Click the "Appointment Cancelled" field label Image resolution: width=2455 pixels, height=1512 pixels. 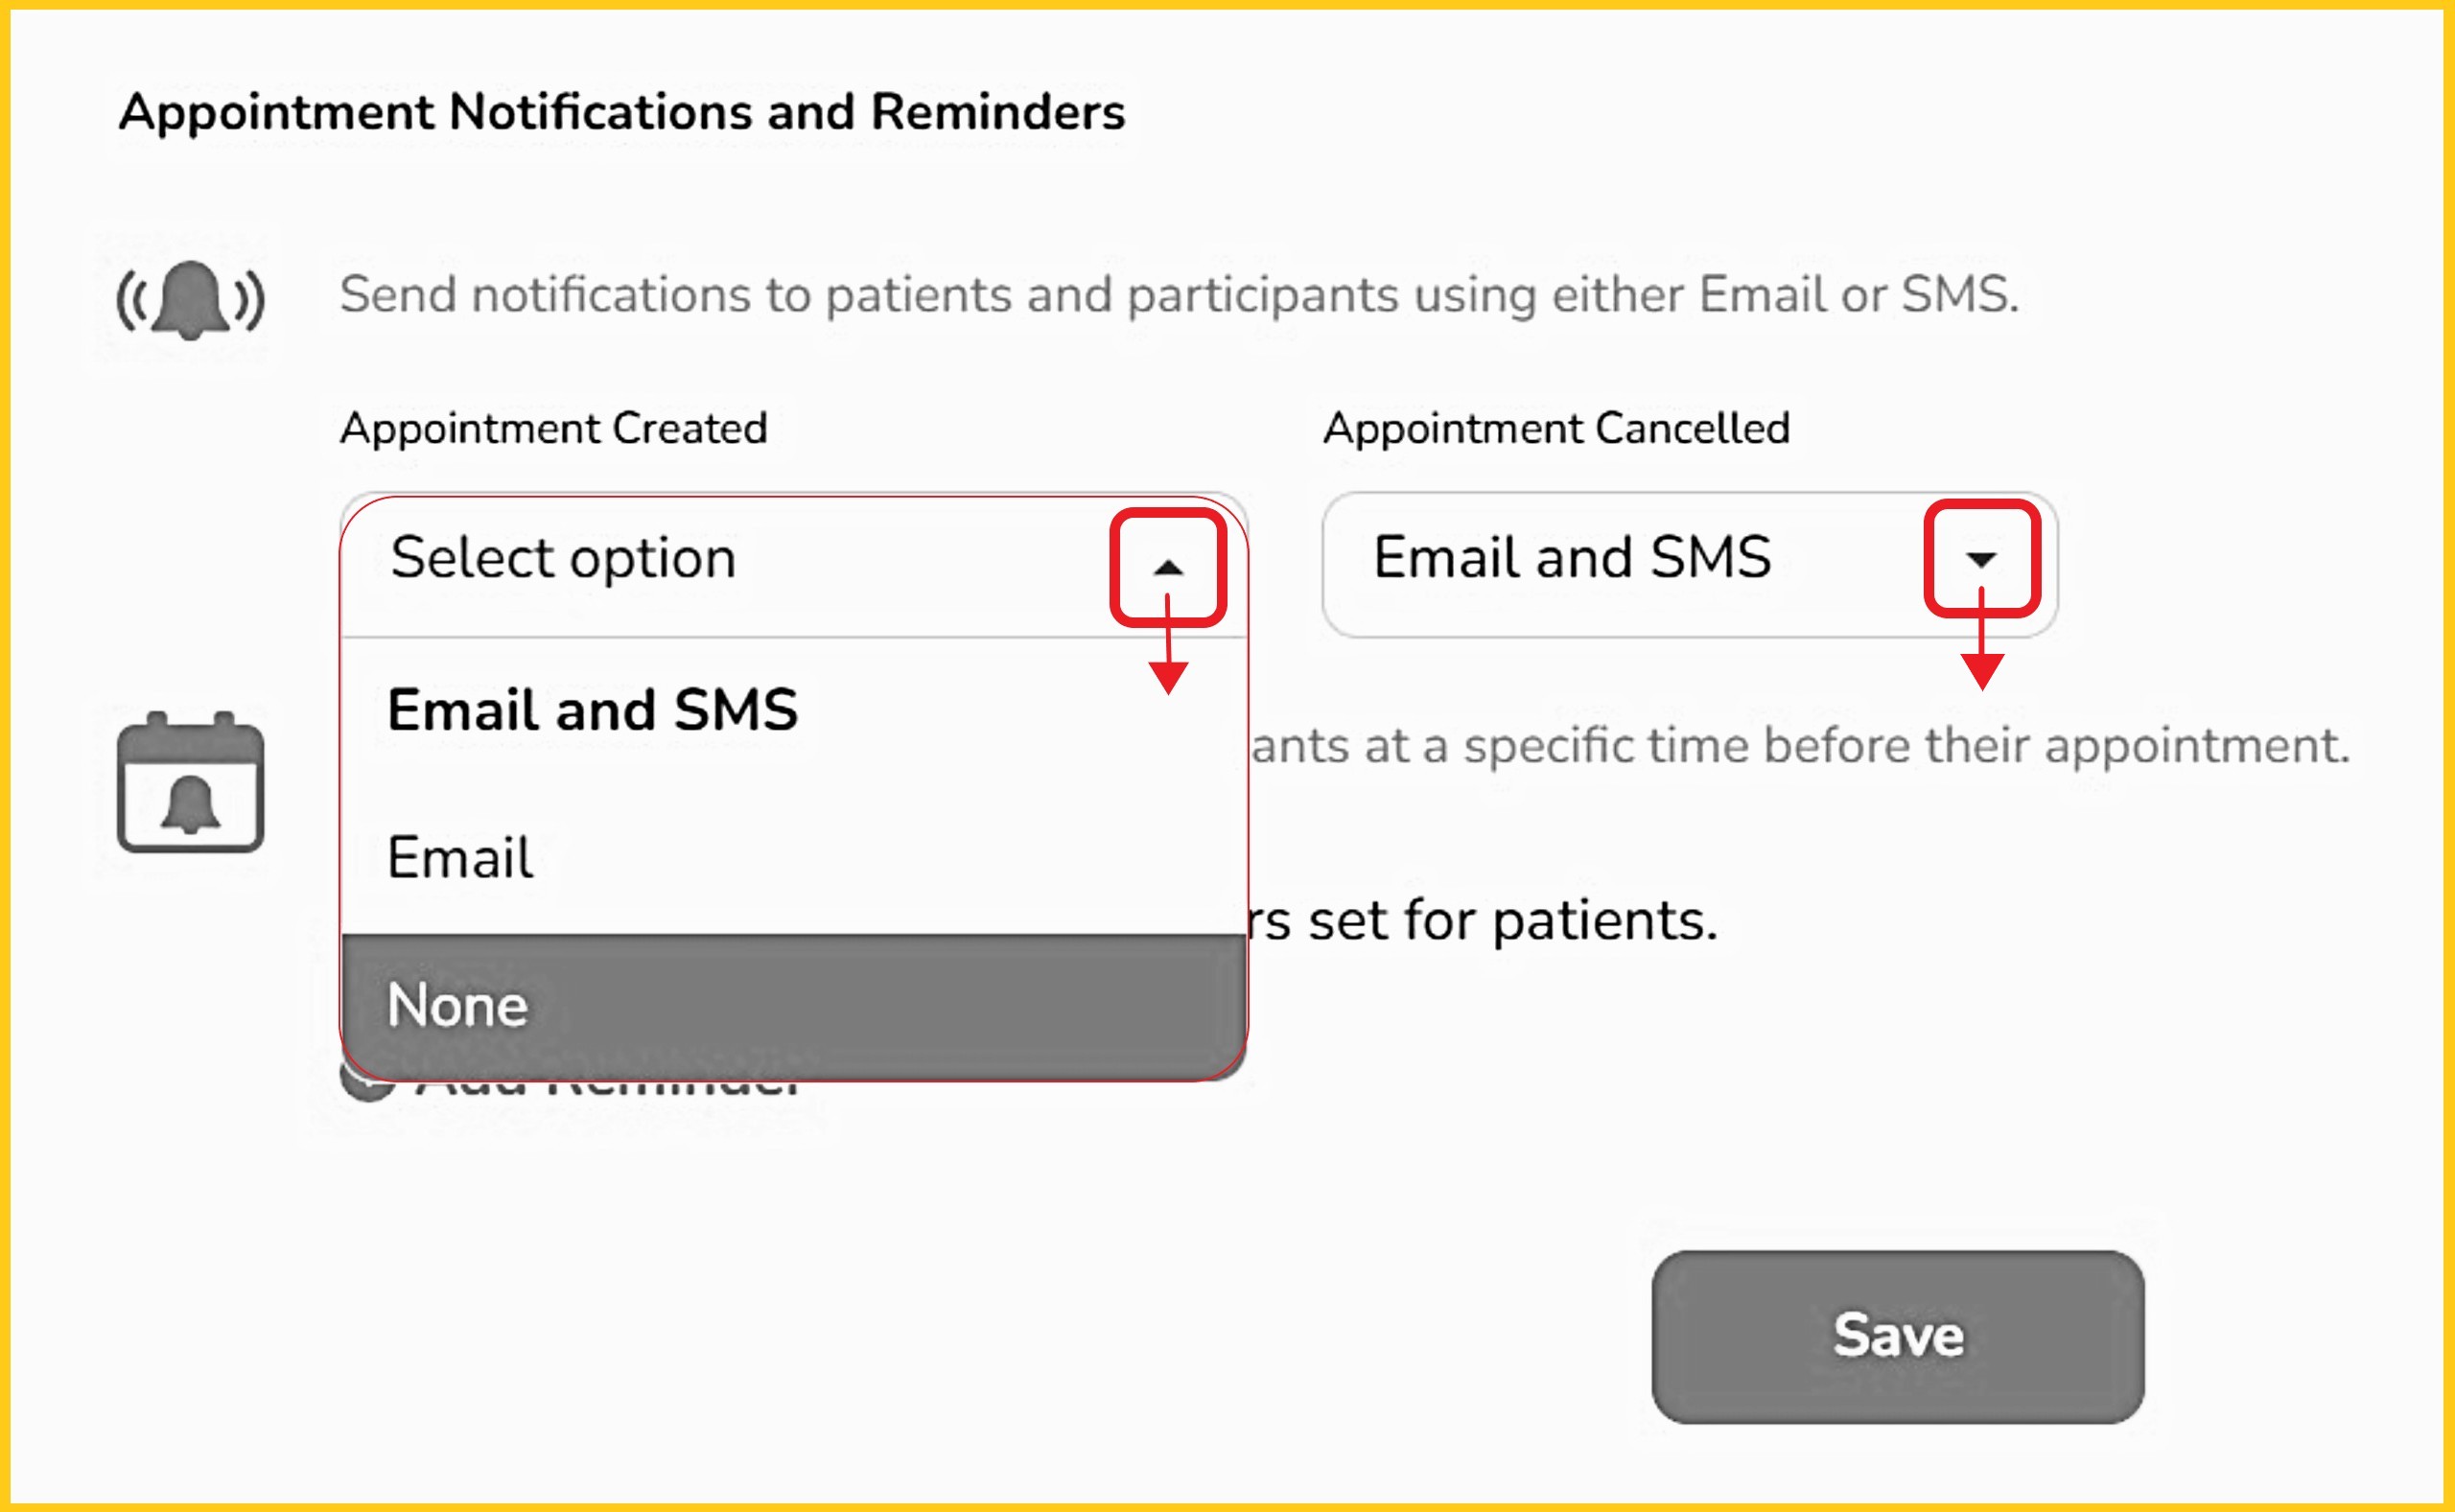1556,429
